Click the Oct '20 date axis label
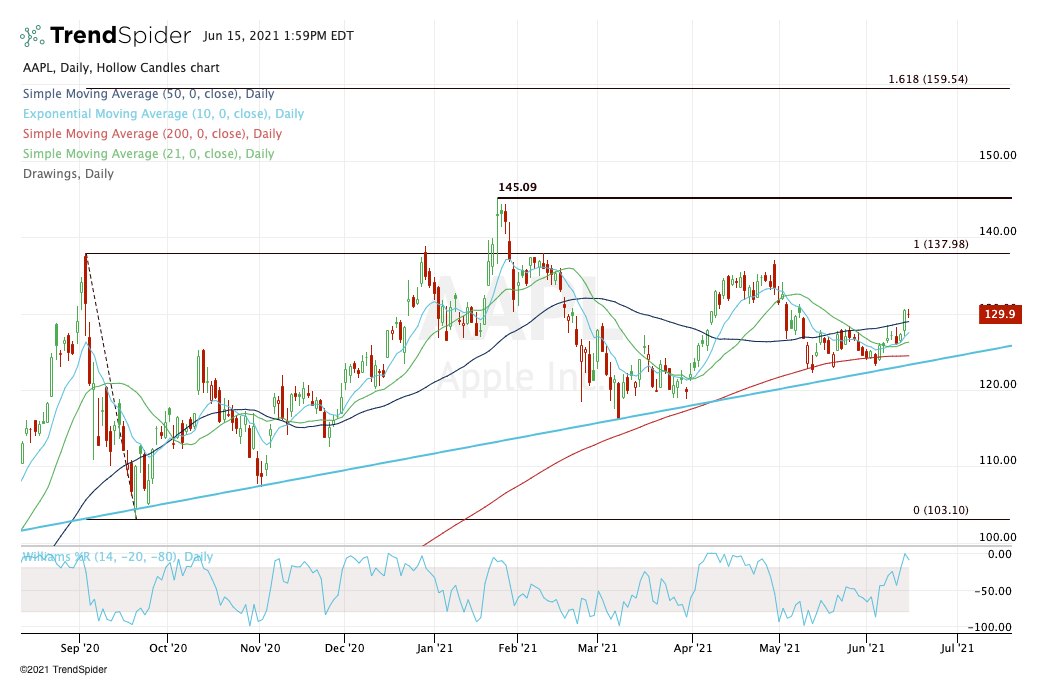The height and width of the screenshot is (679, 1042). coord(168,648)
